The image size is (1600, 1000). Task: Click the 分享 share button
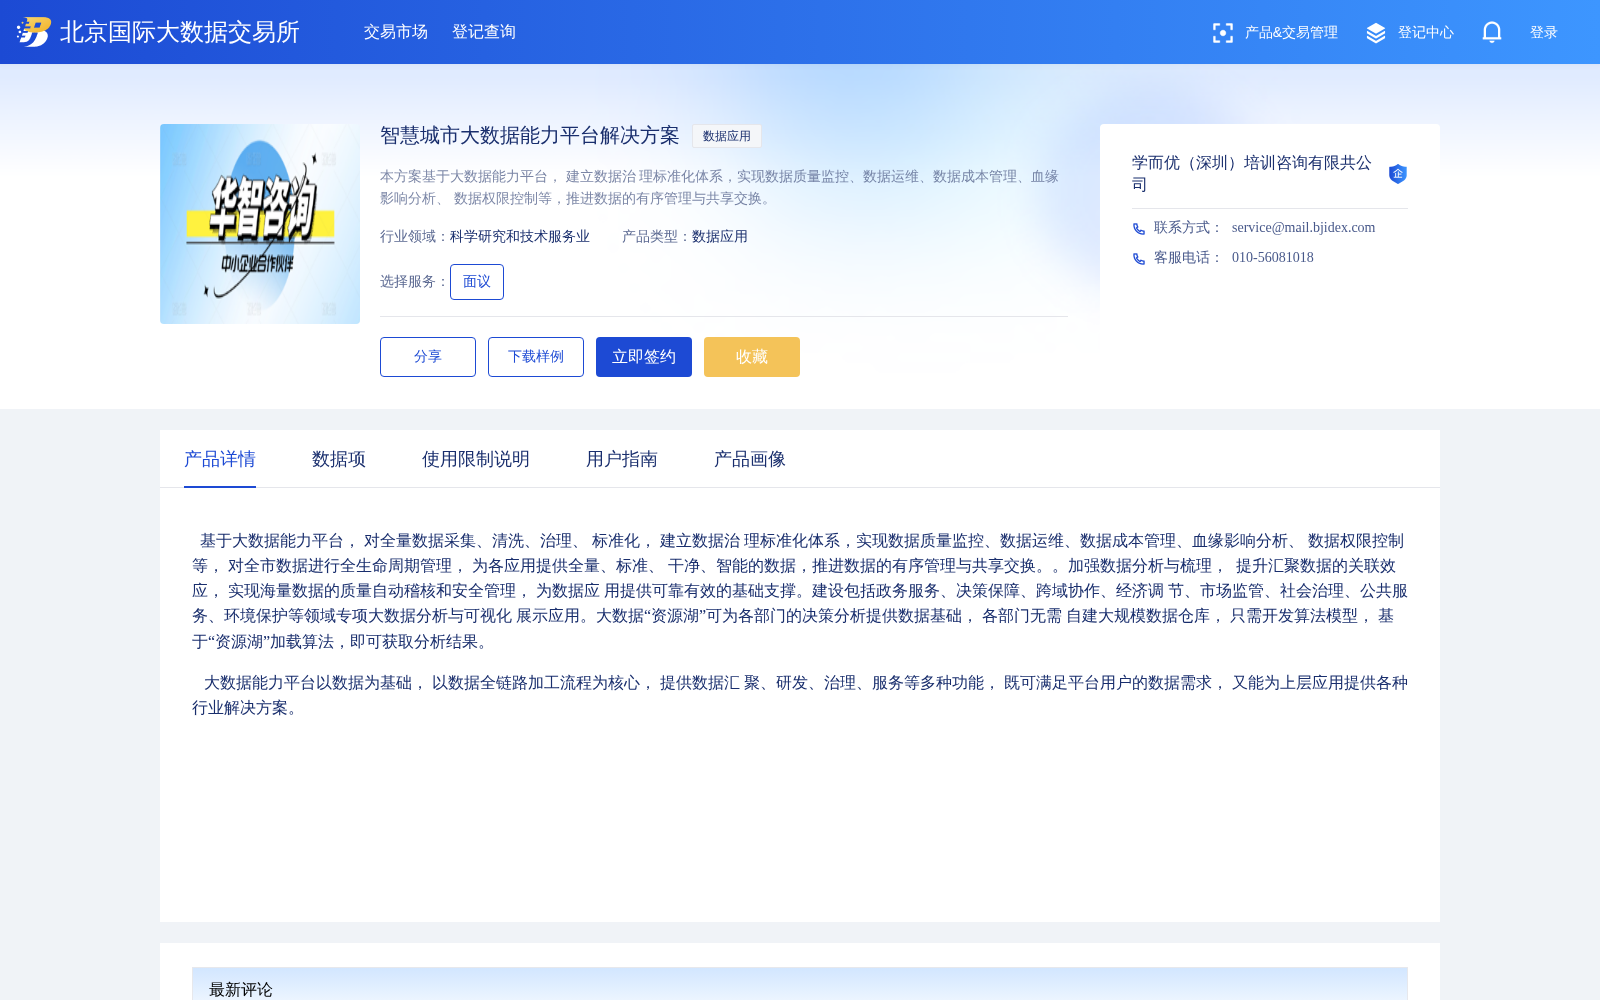click(x=428, y=357)
